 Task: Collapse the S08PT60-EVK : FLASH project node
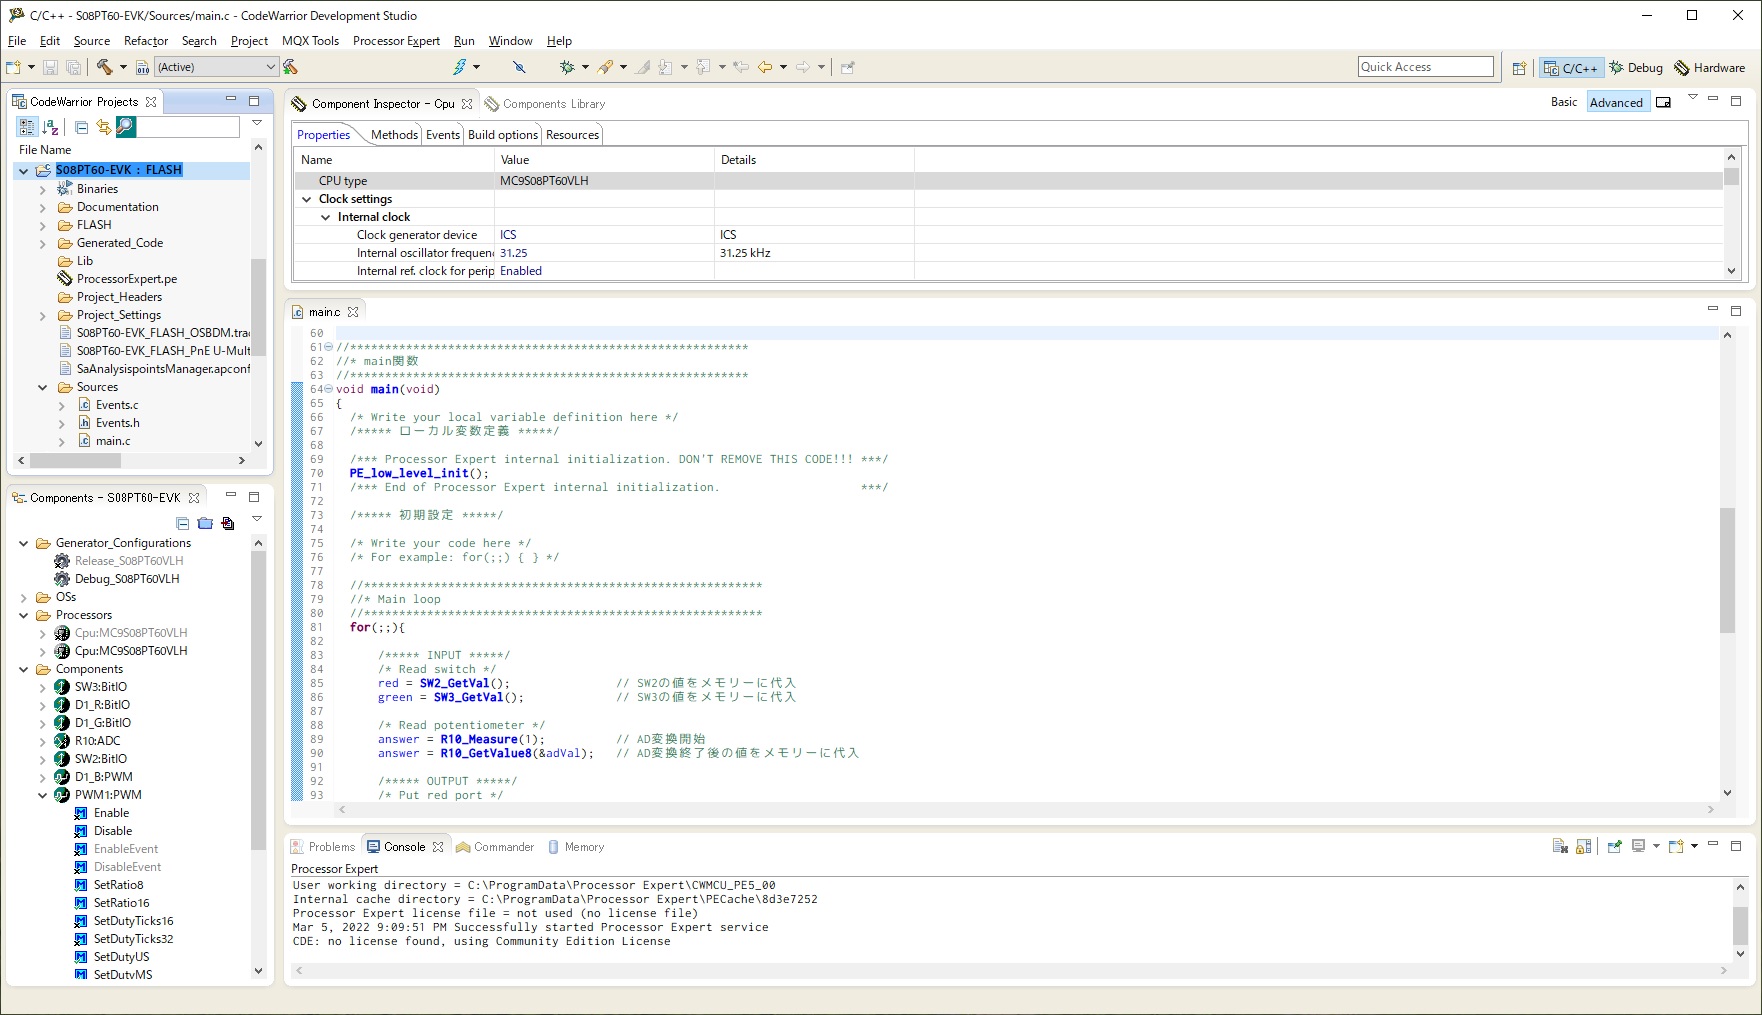click(x=23, y=171)
